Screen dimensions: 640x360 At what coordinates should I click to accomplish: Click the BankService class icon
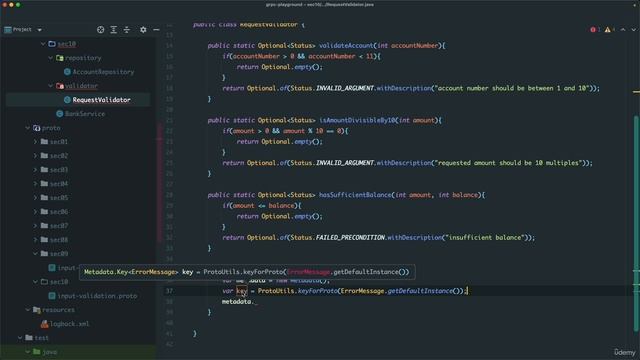(x=60, y=113)
